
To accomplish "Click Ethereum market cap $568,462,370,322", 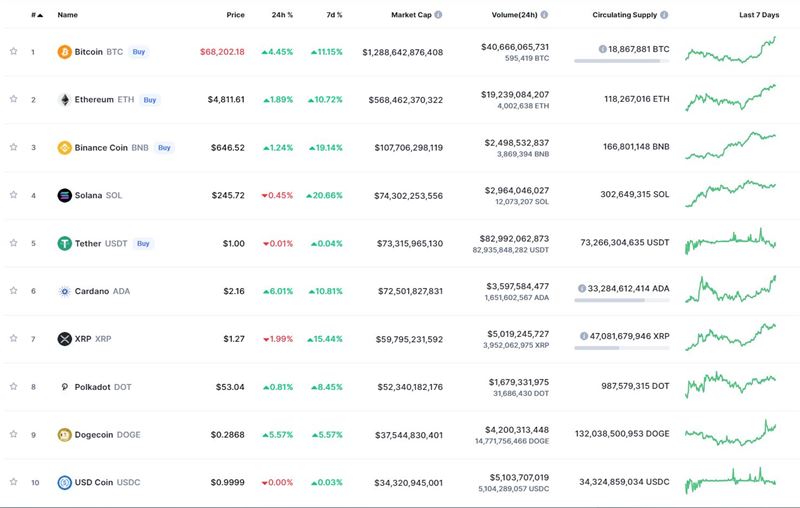I will pos(406,100).
